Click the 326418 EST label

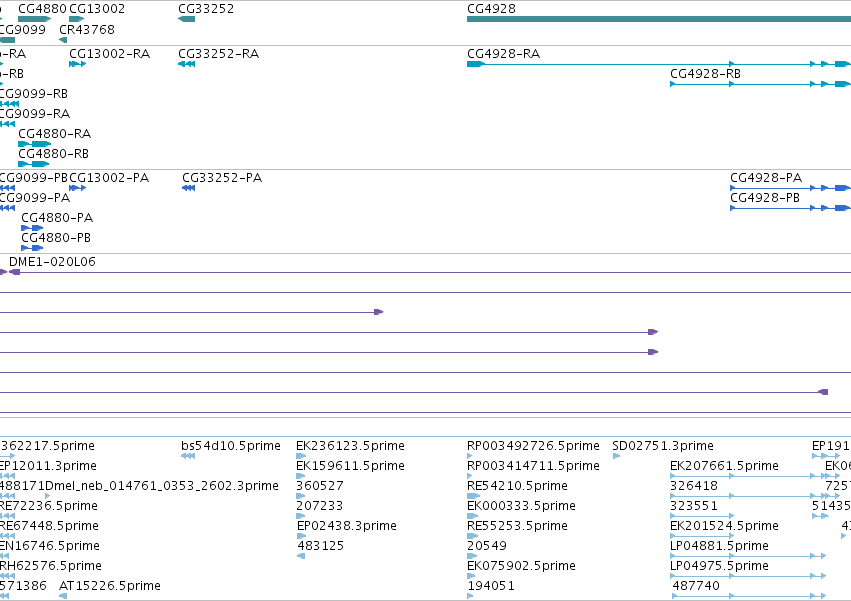click(x=694, y=486)
